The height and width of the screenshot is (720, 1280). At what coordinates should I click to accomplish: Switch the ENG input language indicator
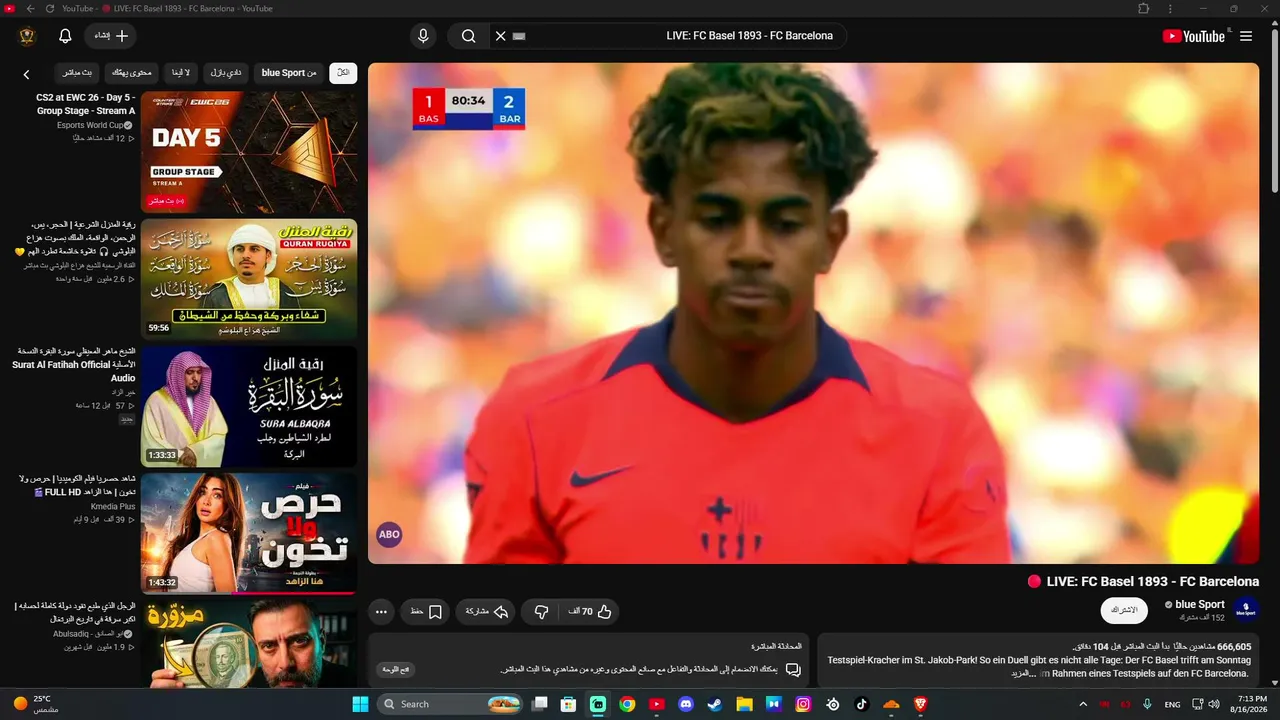point(1173,704)
